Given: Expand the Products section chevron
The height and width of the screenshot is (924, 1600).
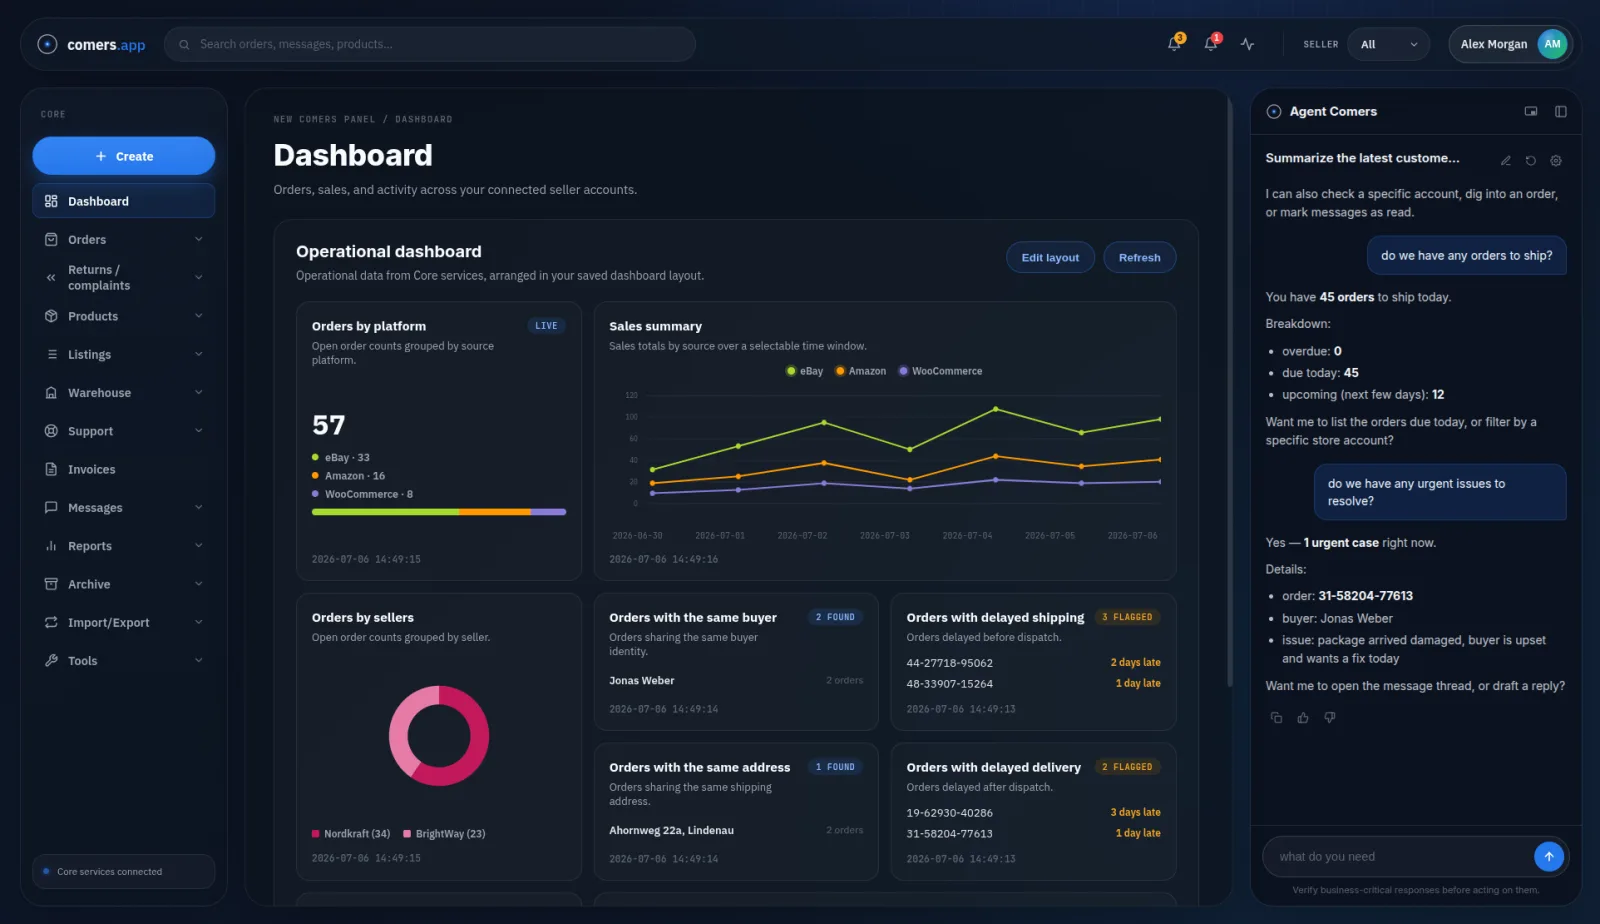Looking at the screenshot, I should click(x=198, y=316).
